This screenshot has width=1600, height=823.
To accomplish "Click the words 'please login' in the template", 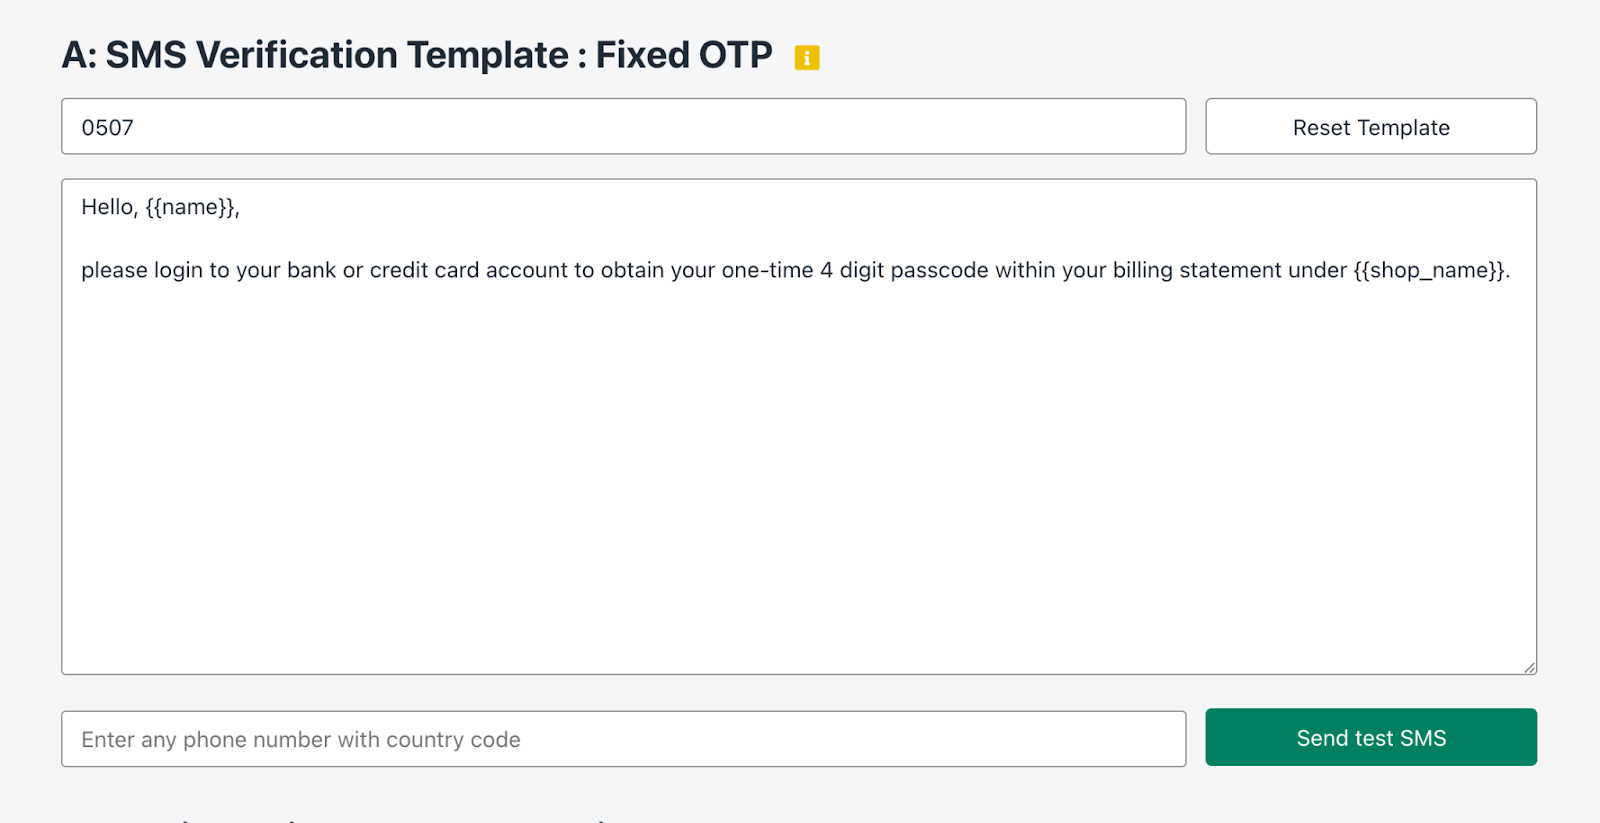I will [x=142, y=270].
